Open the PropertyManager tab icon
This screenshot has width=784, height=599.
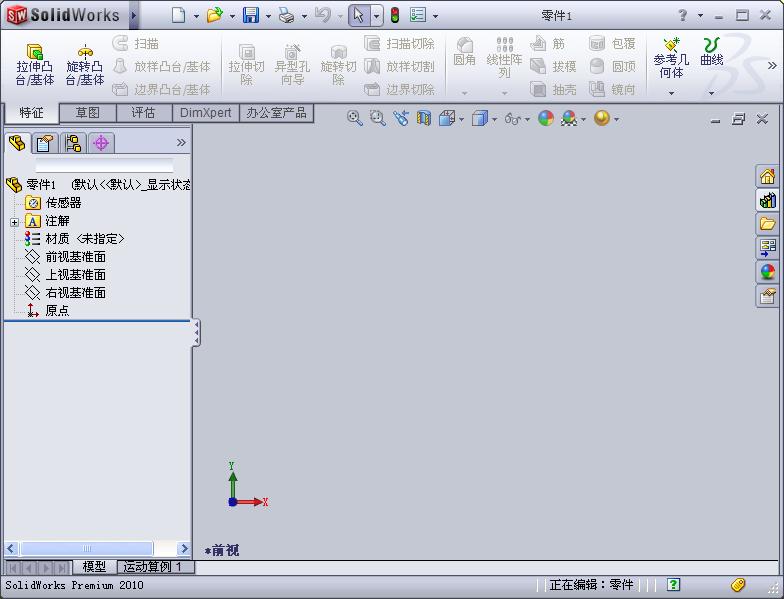point(44,144)
